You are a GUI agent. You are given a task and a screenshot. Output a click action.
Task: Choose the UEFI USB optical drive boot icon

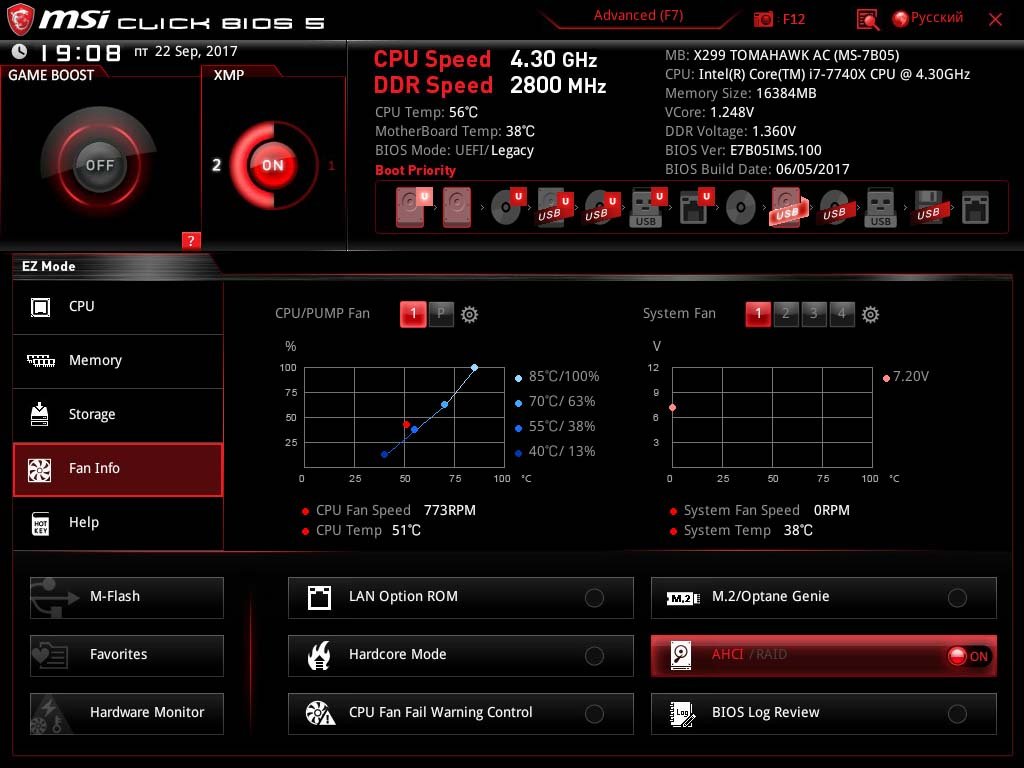click(x=601, y=207)
